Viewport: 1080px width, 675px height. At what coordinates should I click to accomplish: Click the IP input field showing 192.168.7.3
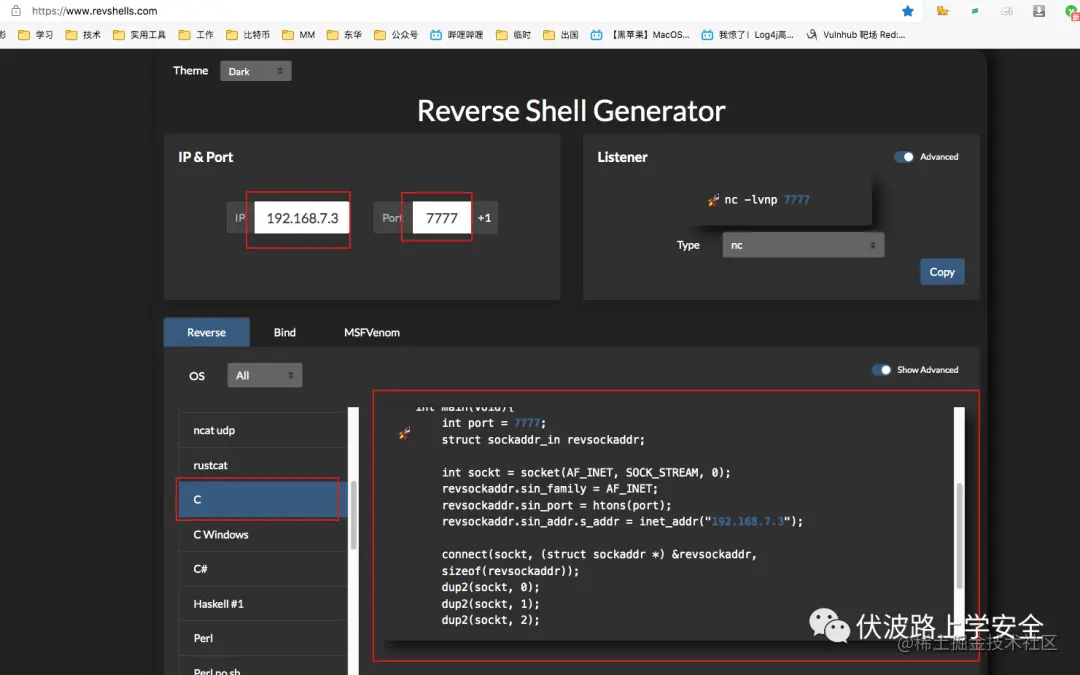(302, 218)
